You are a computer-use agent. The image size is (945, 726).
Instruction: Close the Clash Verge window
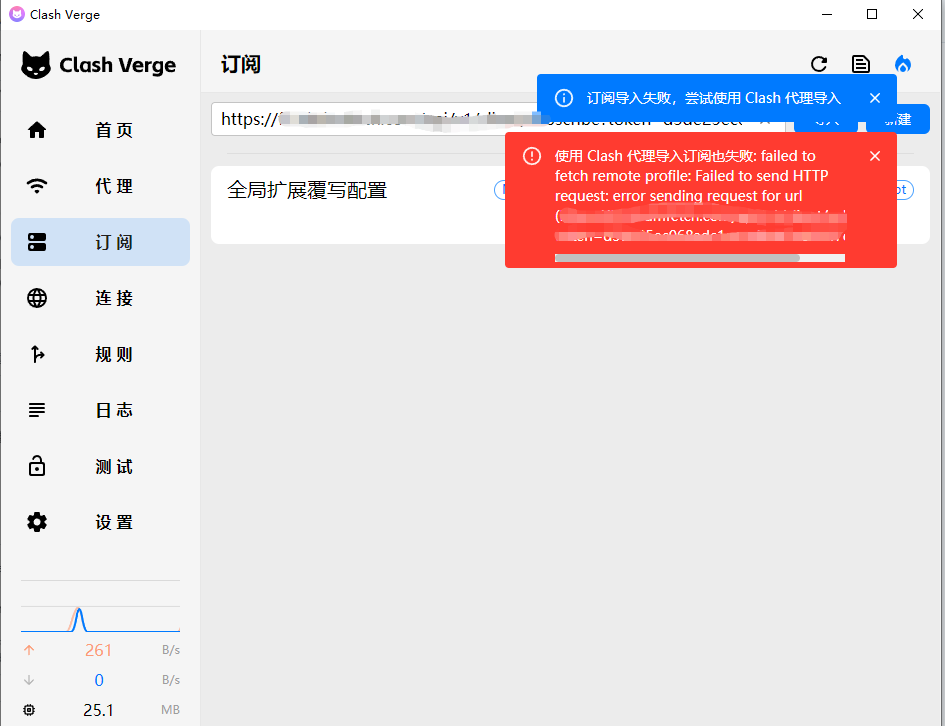click(x=918, y=14)
